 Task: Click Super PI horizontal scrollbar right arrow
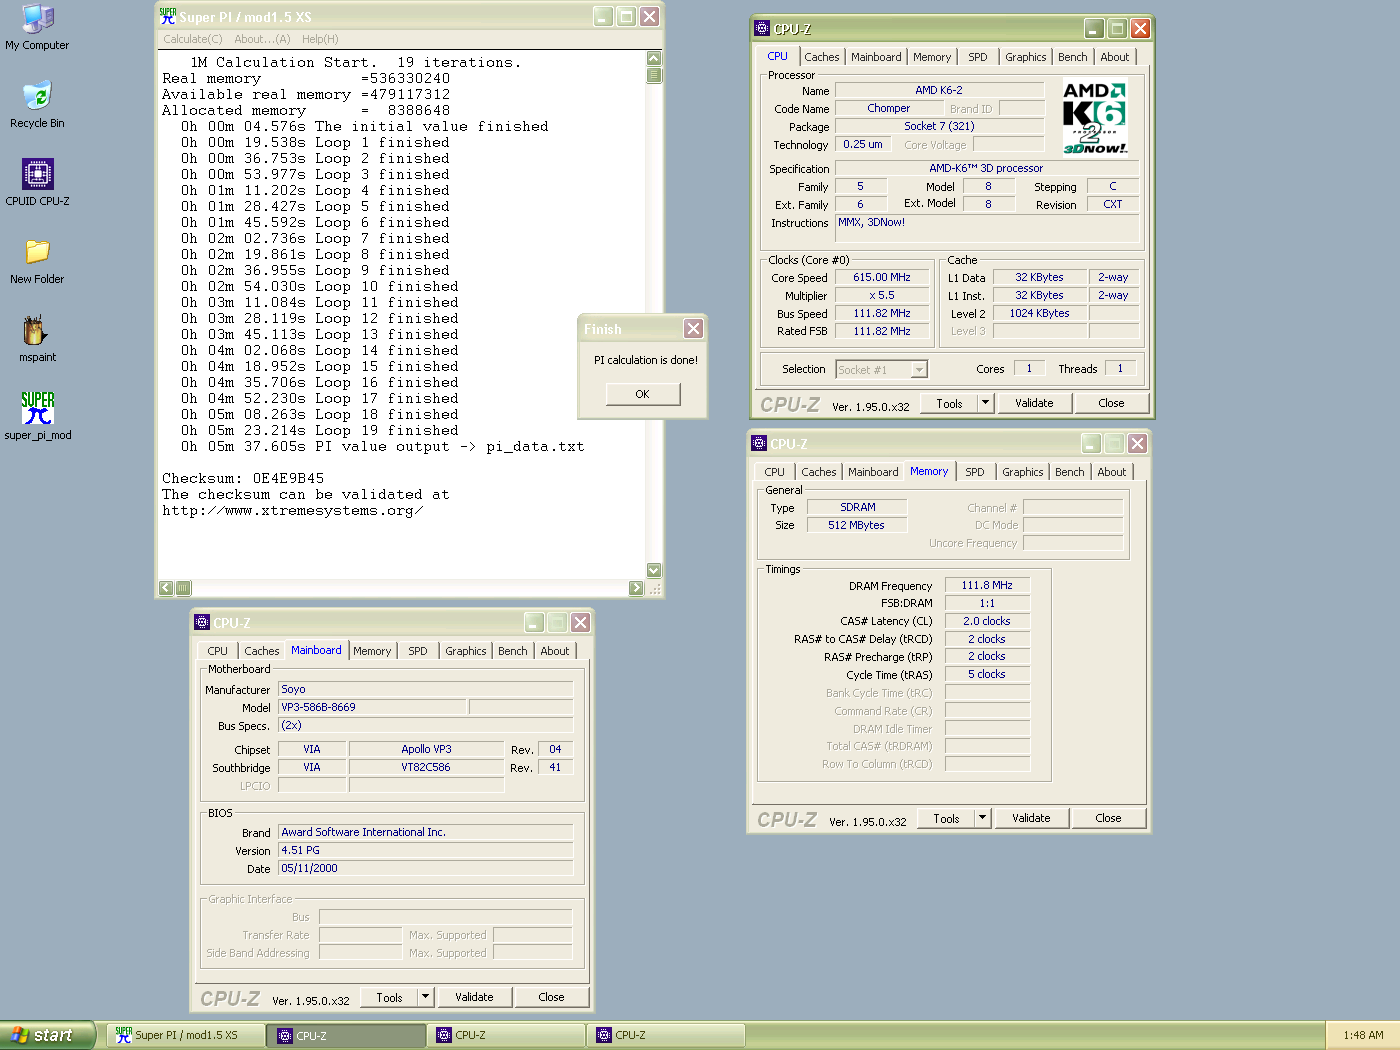click(x=636, y=588)
